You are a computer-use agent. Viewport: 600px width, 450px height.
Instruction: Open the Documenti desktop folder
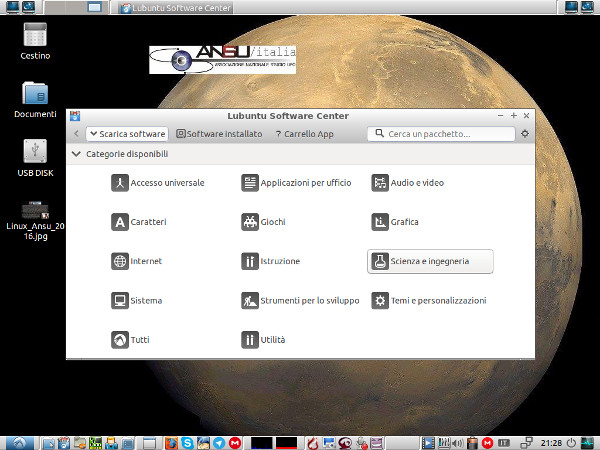point(35,99)
